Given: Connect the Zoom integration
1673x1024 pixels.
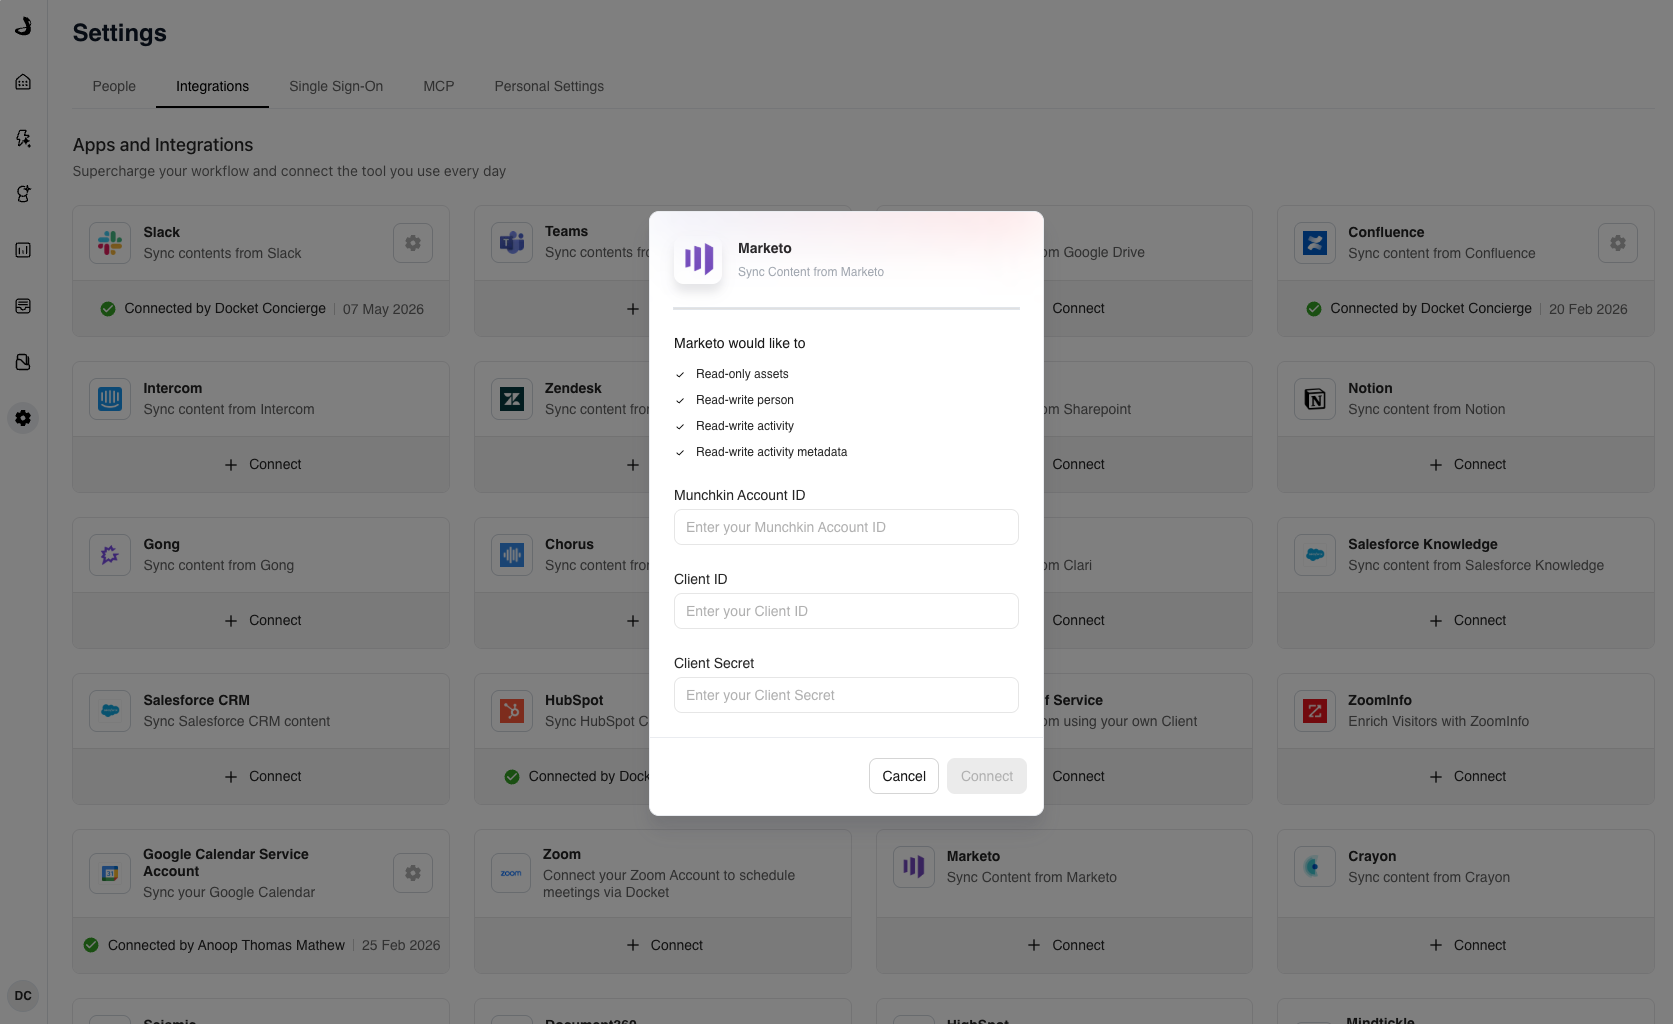Looking at the screenshot, I should pos(664,945).
